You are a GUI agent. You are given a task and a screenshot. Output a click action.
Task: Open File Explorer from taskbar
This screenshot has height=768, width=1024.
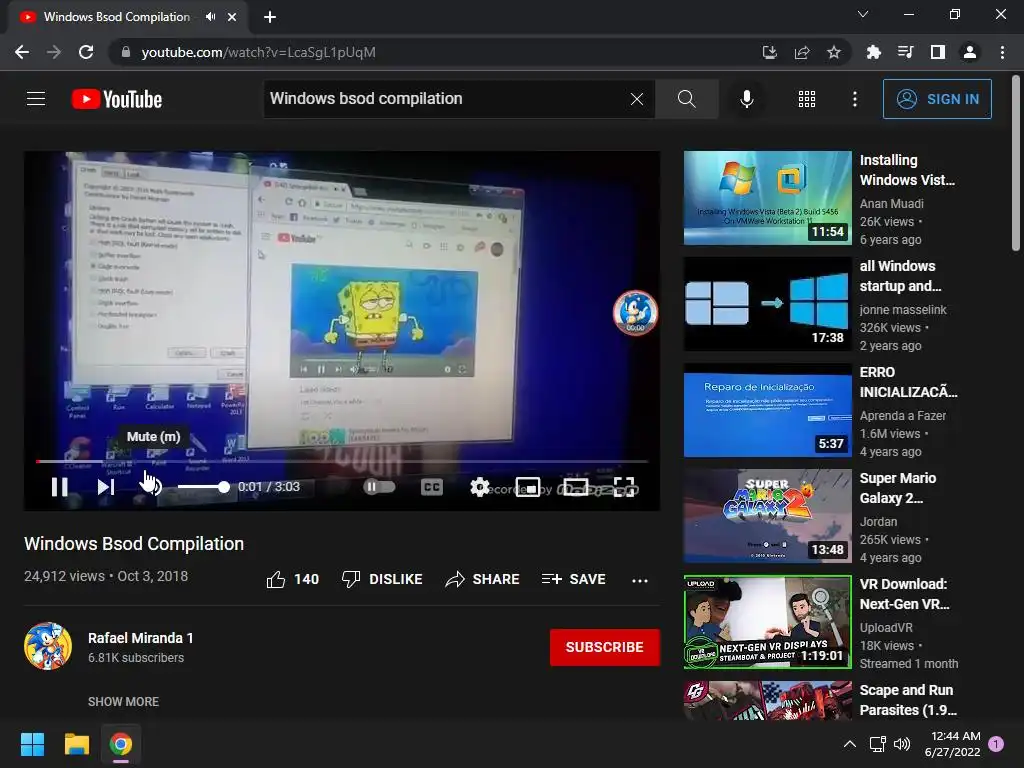tap(76, 744)
